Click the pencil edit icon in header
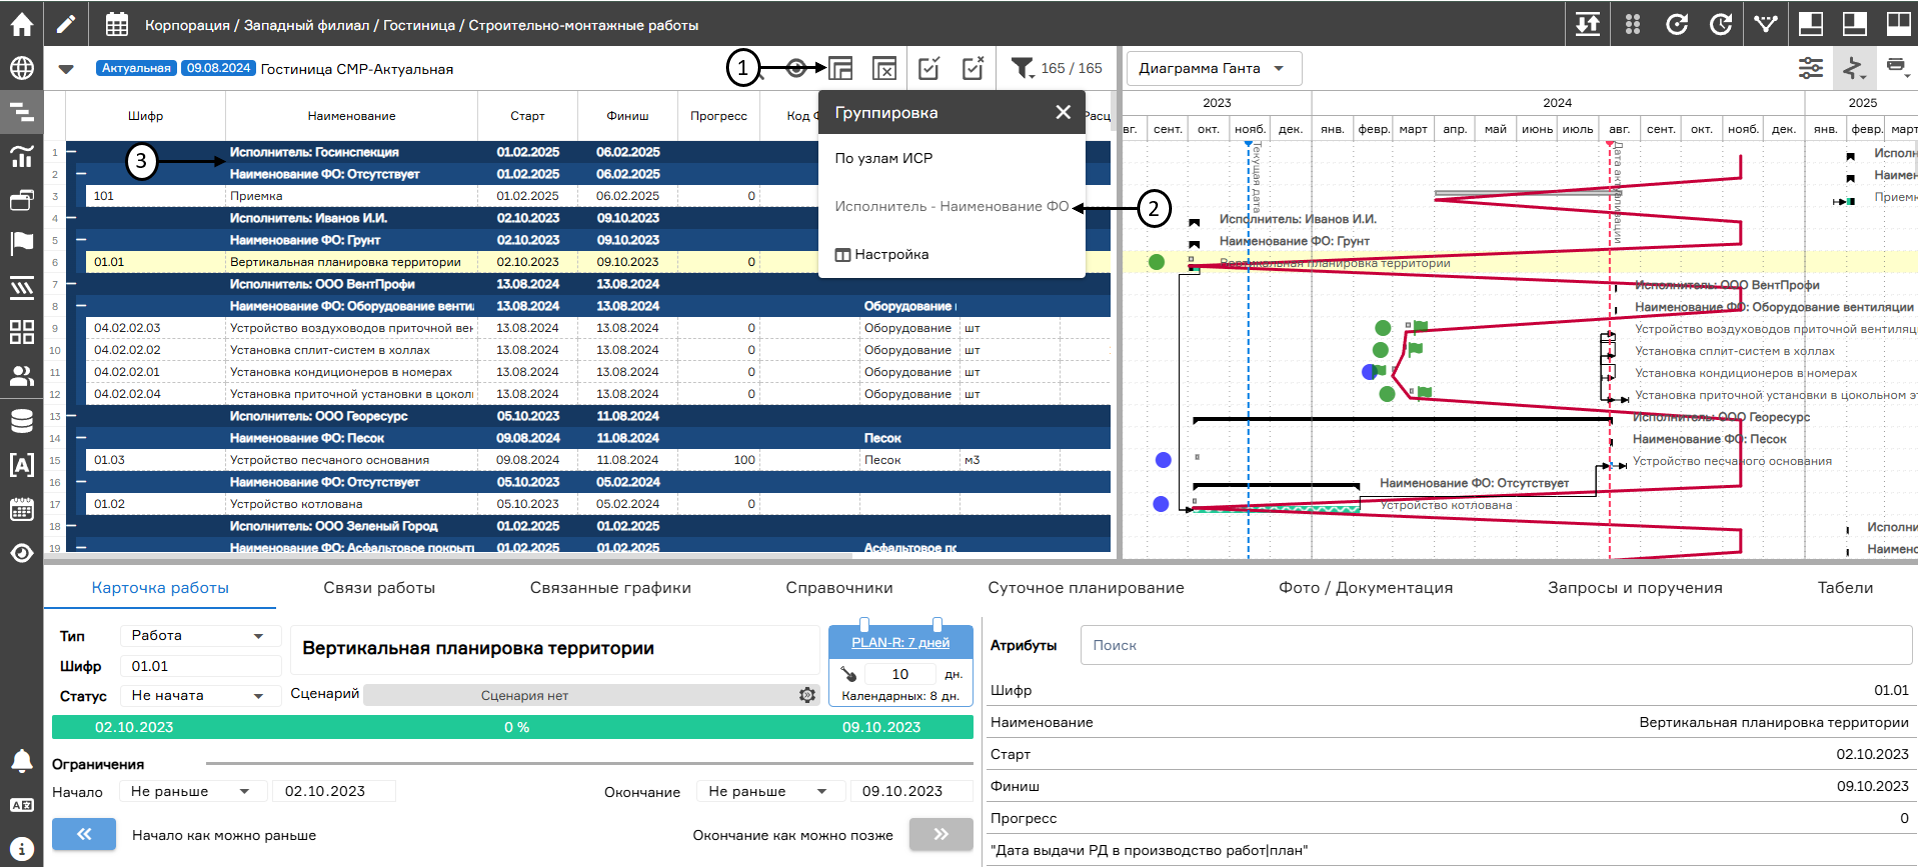 click(x=66, y=24)
